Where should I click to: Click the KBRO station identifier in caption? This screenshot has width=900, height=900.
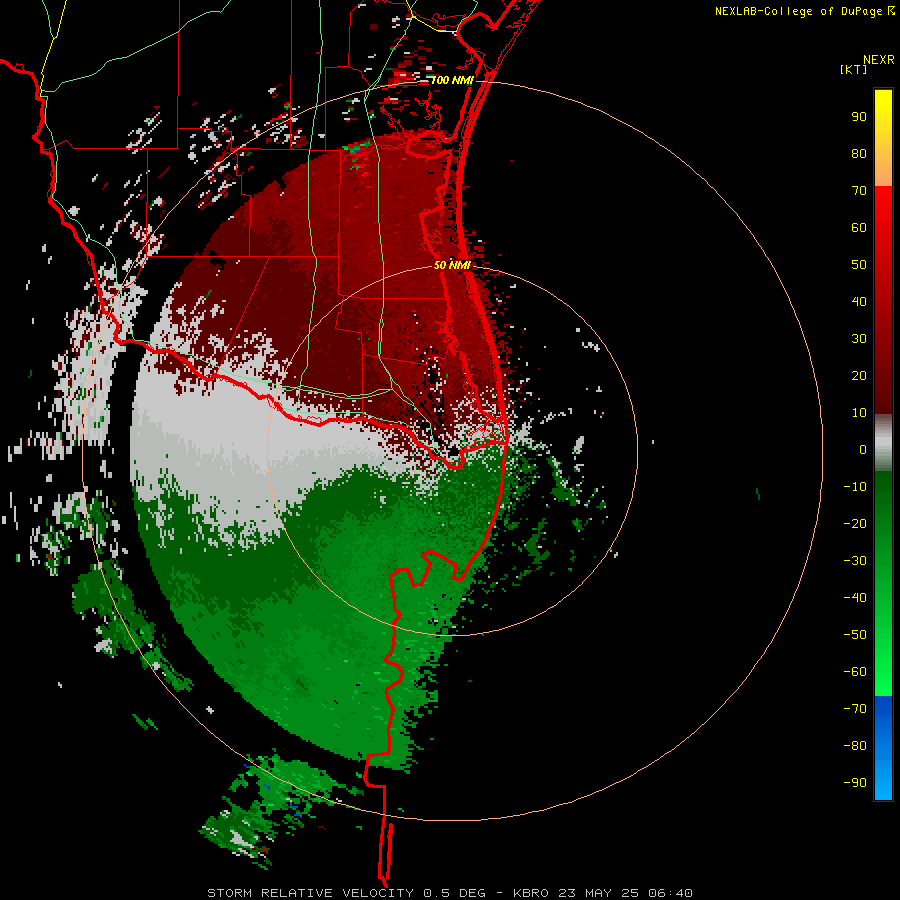tap(530, 893)
